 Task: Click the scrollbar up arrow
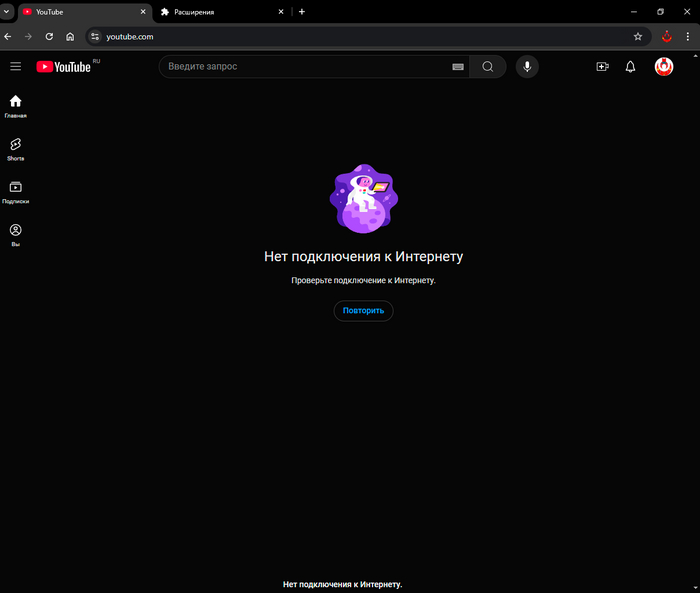point(695,56)
